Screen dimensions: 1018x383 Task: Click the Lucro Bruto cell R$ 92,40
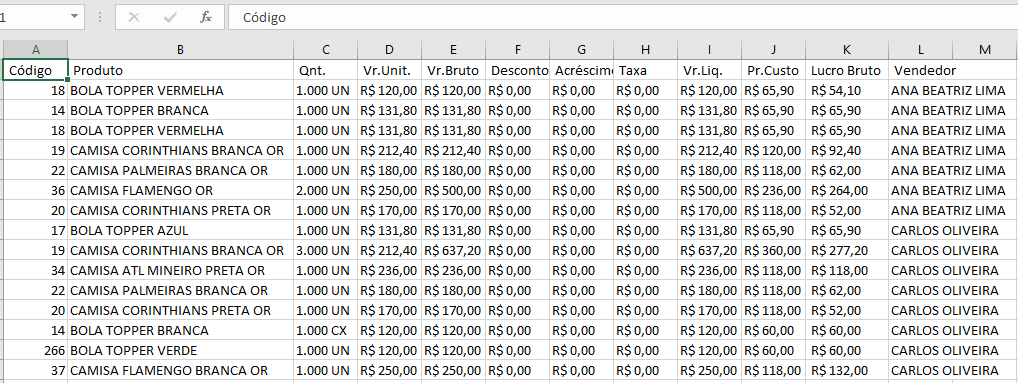click(x=847, y=151)
